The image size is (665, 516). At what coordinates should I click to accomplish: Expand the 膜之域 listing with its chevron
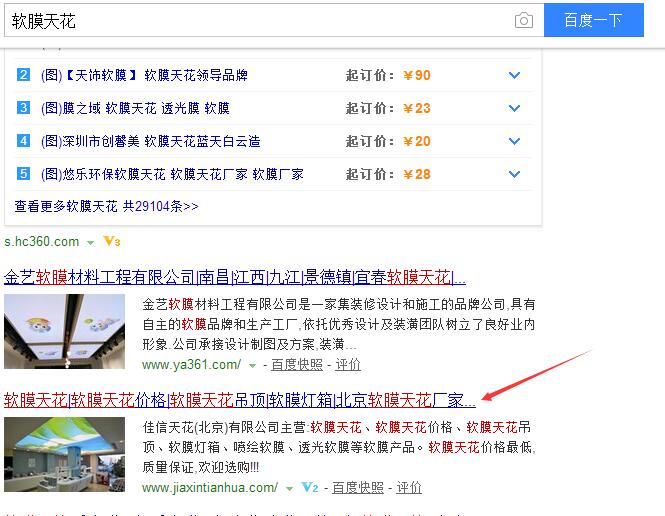pyautogui.click(x=514, y=108)
